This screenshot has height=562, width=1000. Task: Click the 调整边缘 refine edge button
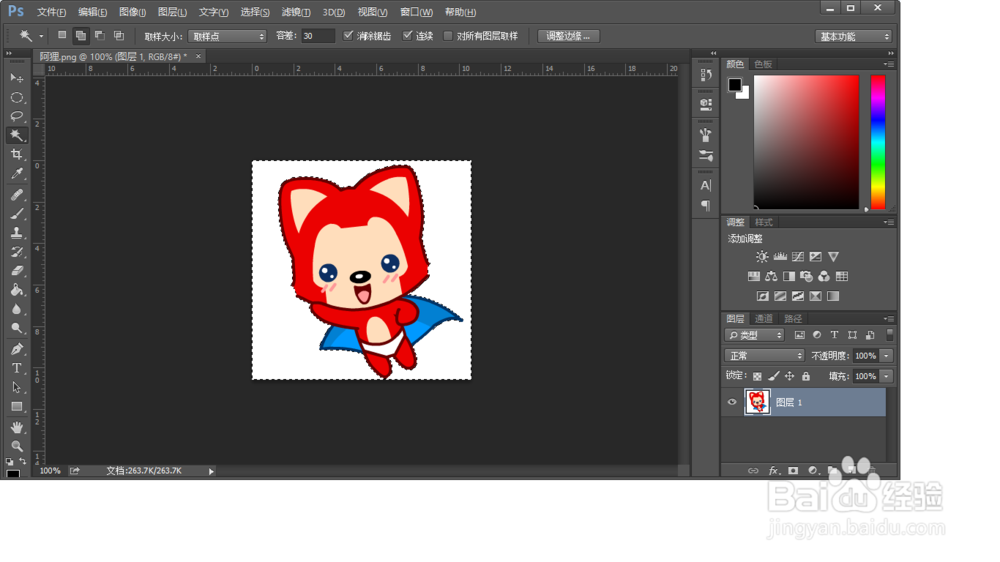[x=568, y=36]
